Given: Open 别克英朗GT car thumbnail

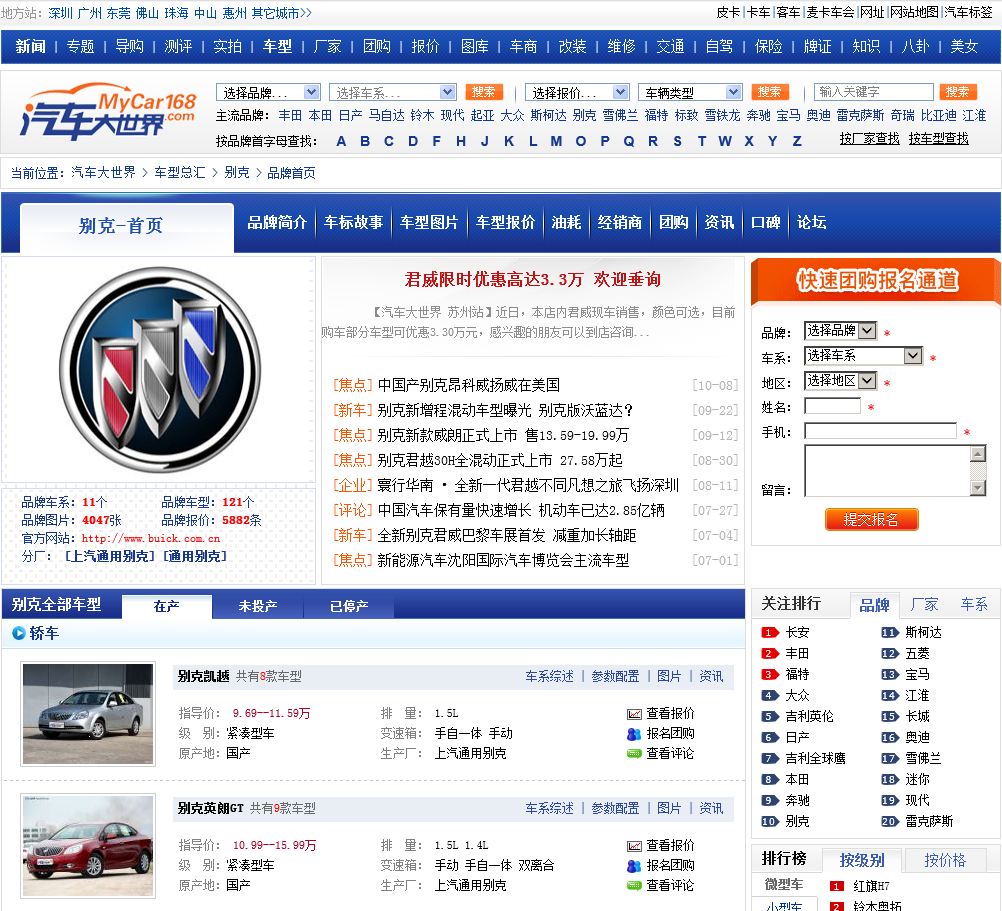Looking at the screenshot, I should pos(88,846).
